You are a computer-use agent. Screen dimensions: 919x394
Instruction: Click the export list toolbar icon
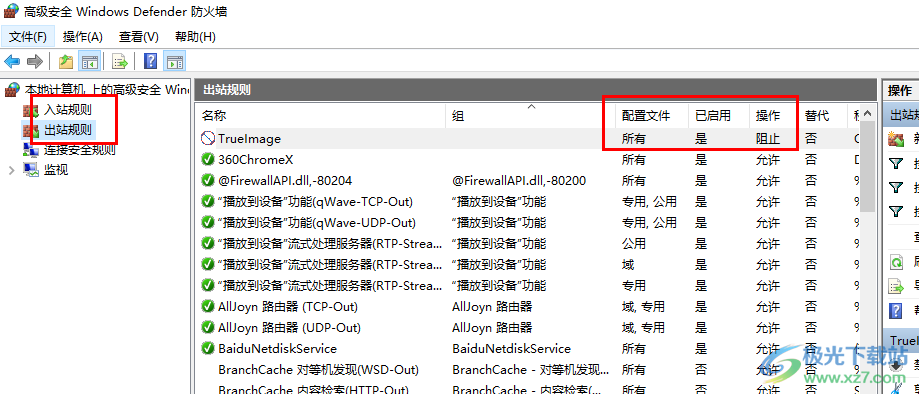pyautogui.click(x=120, y=61)
